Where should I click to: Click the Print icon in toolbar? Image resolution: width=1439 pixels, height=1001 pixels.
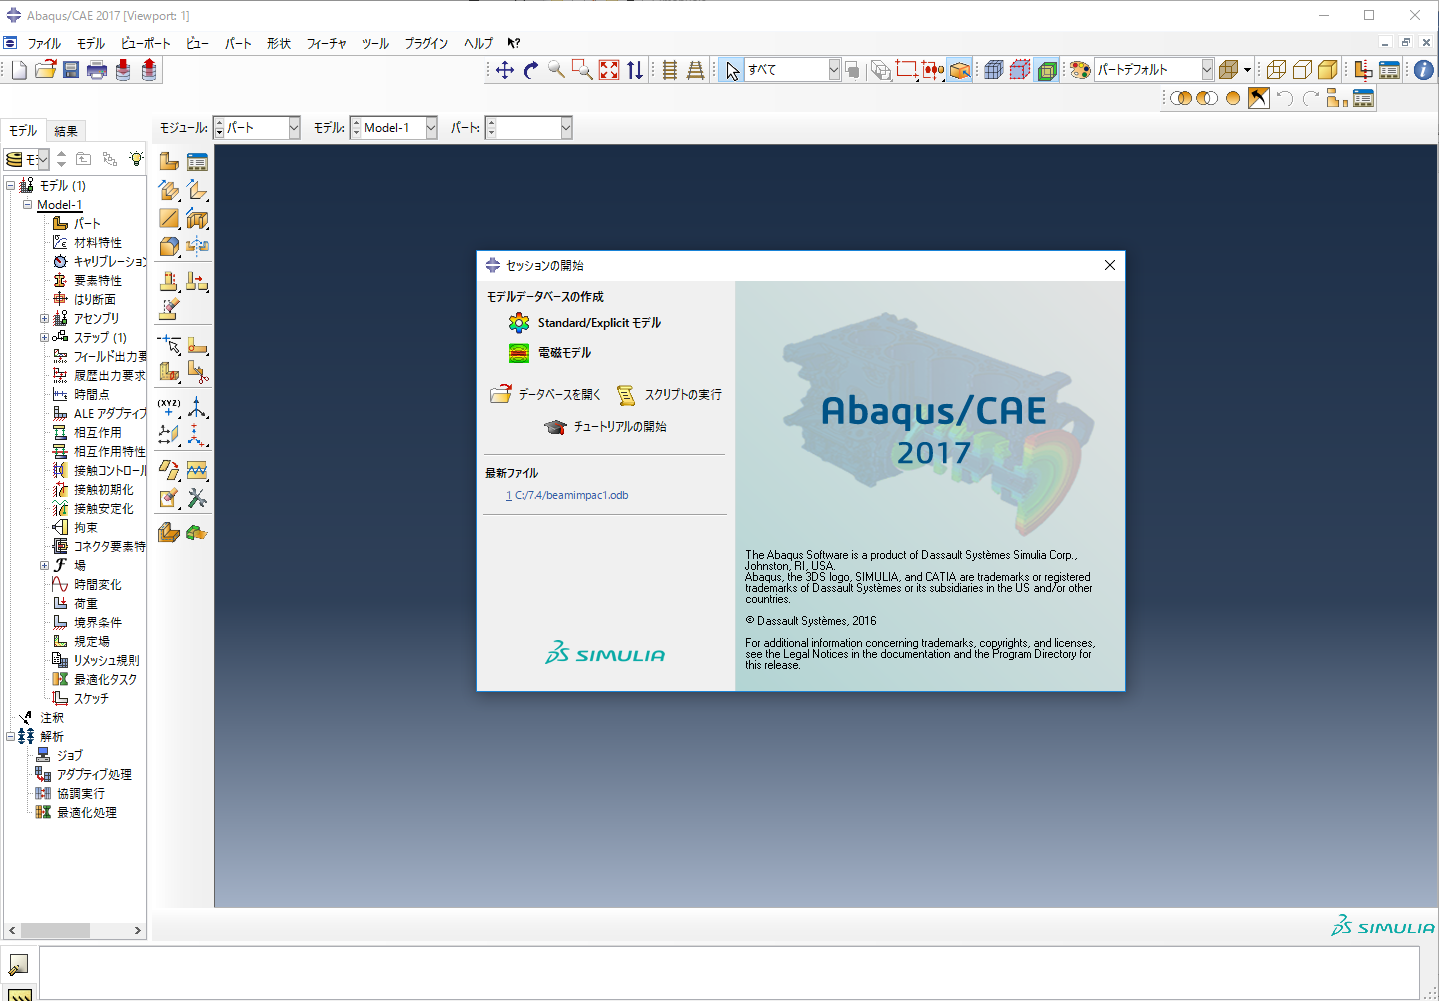(x=97, y=70)
